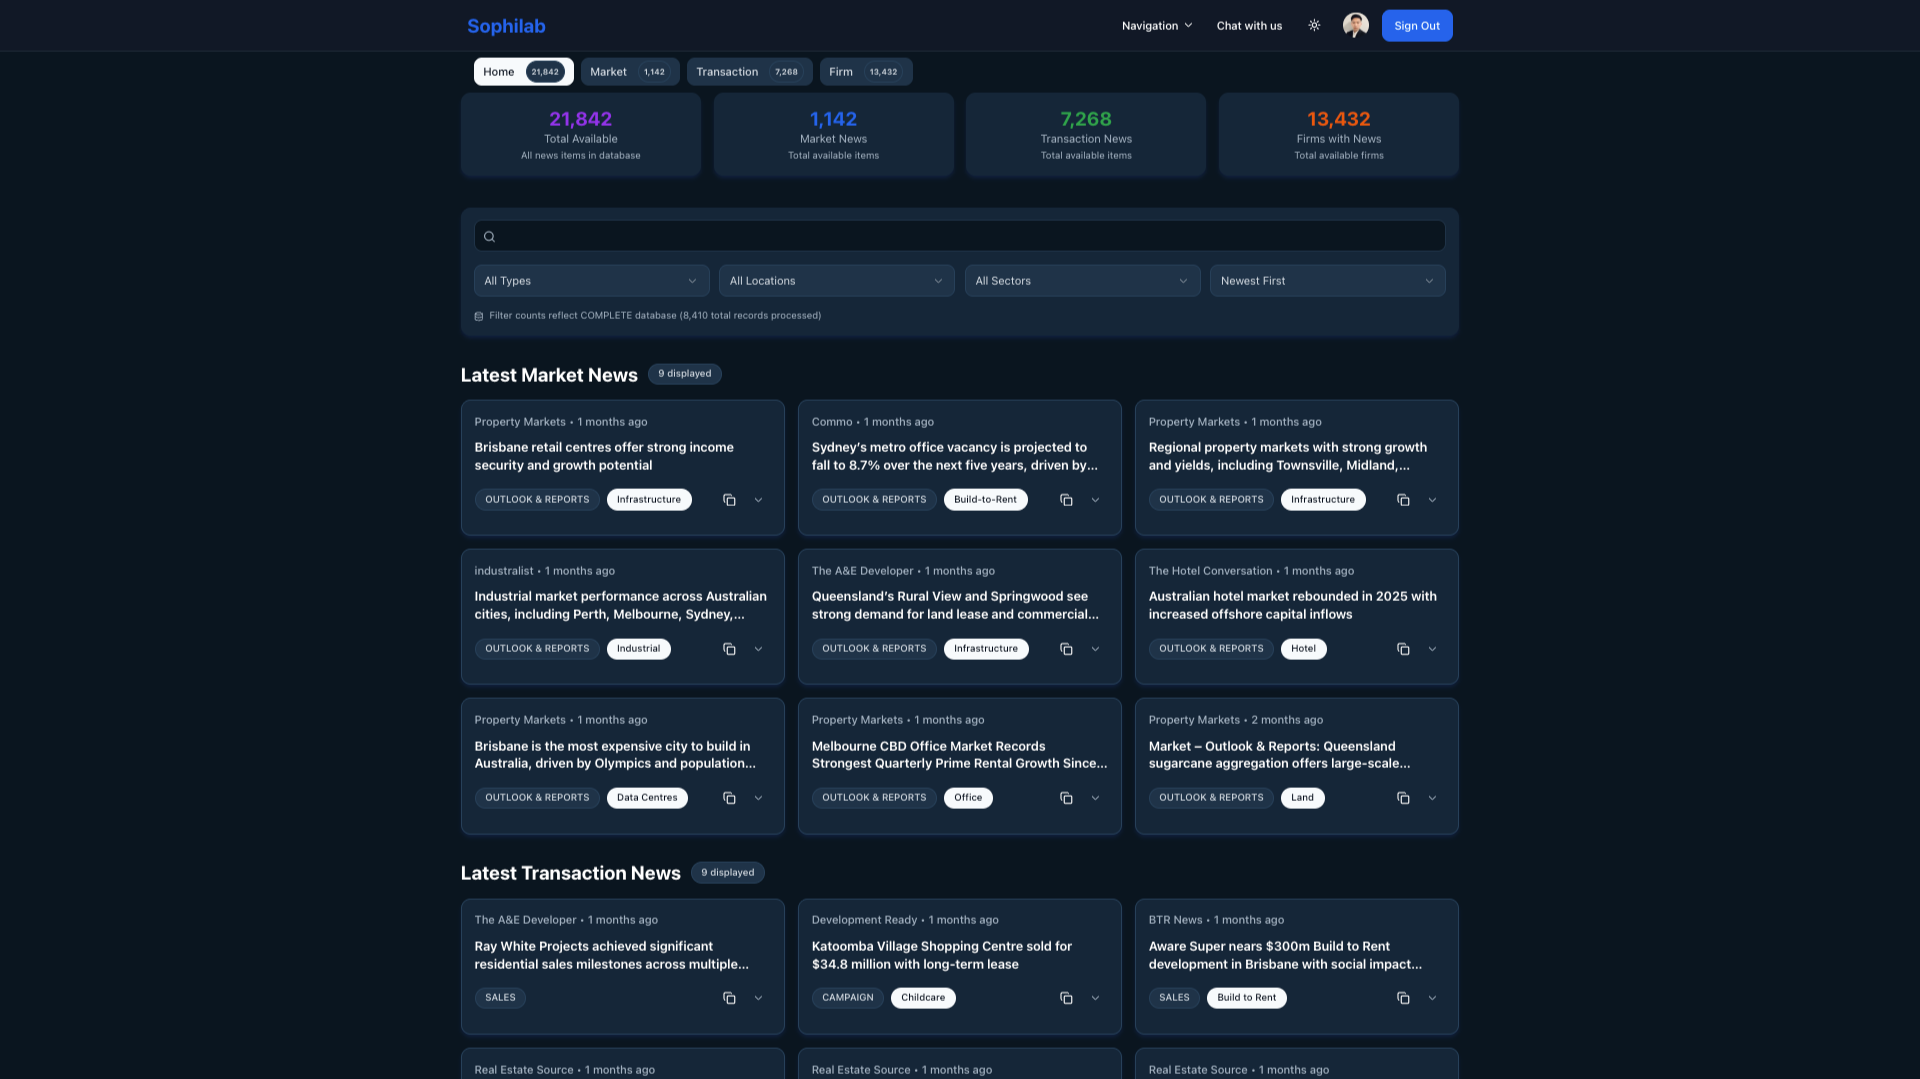Expand the Industrial market performance card
The width and height of the screenshot is (1920, 1079).
coord(758,648)
